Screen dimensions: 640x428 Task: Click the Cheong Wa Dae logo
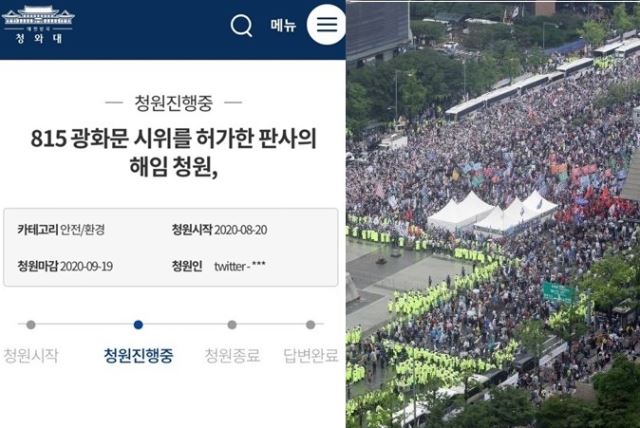click(38, 24)
